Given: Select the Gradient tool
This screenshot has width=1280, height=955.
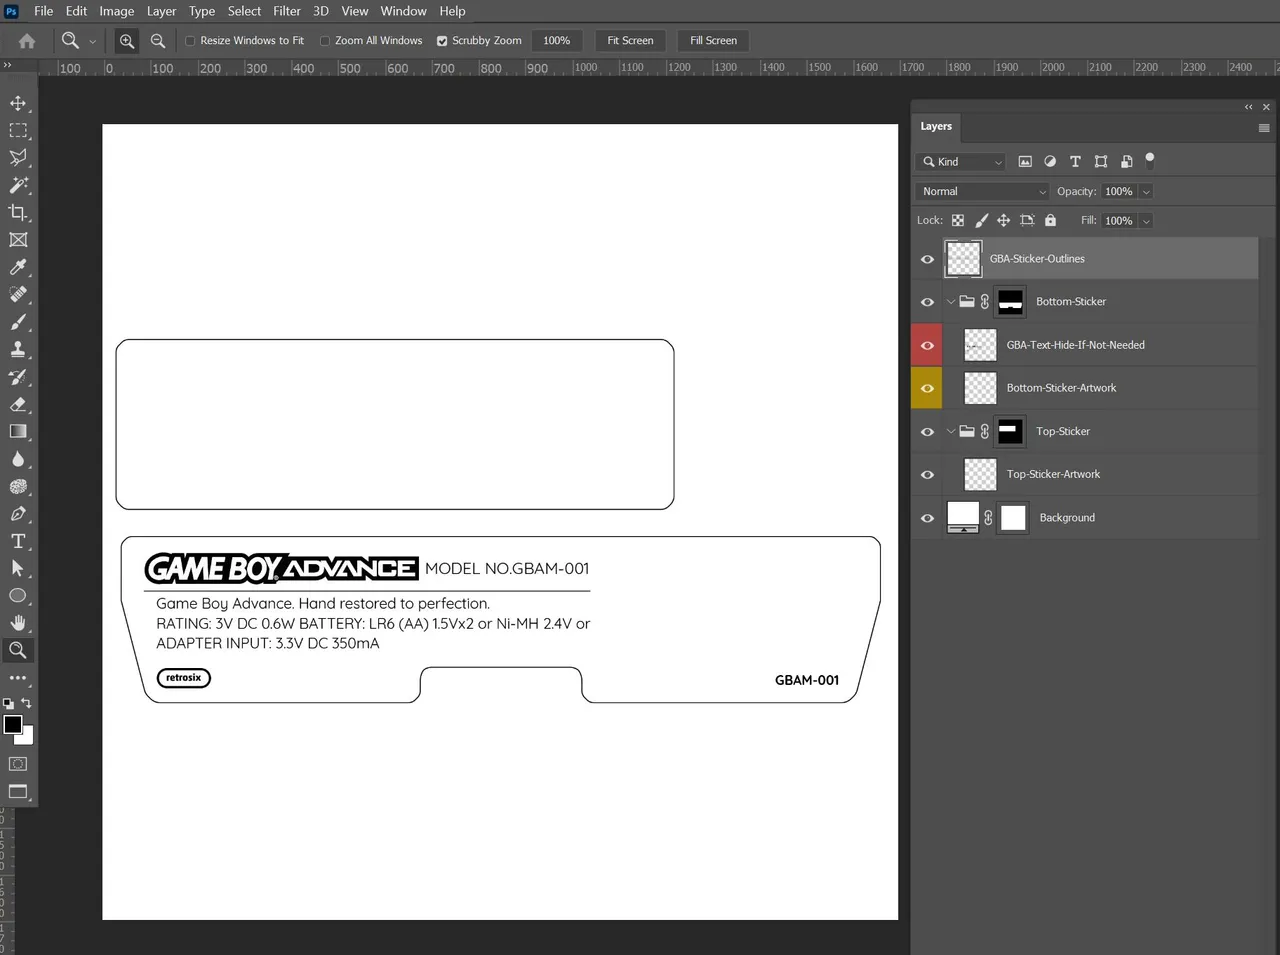Looking at the screenshot, I should click(18, 431).
